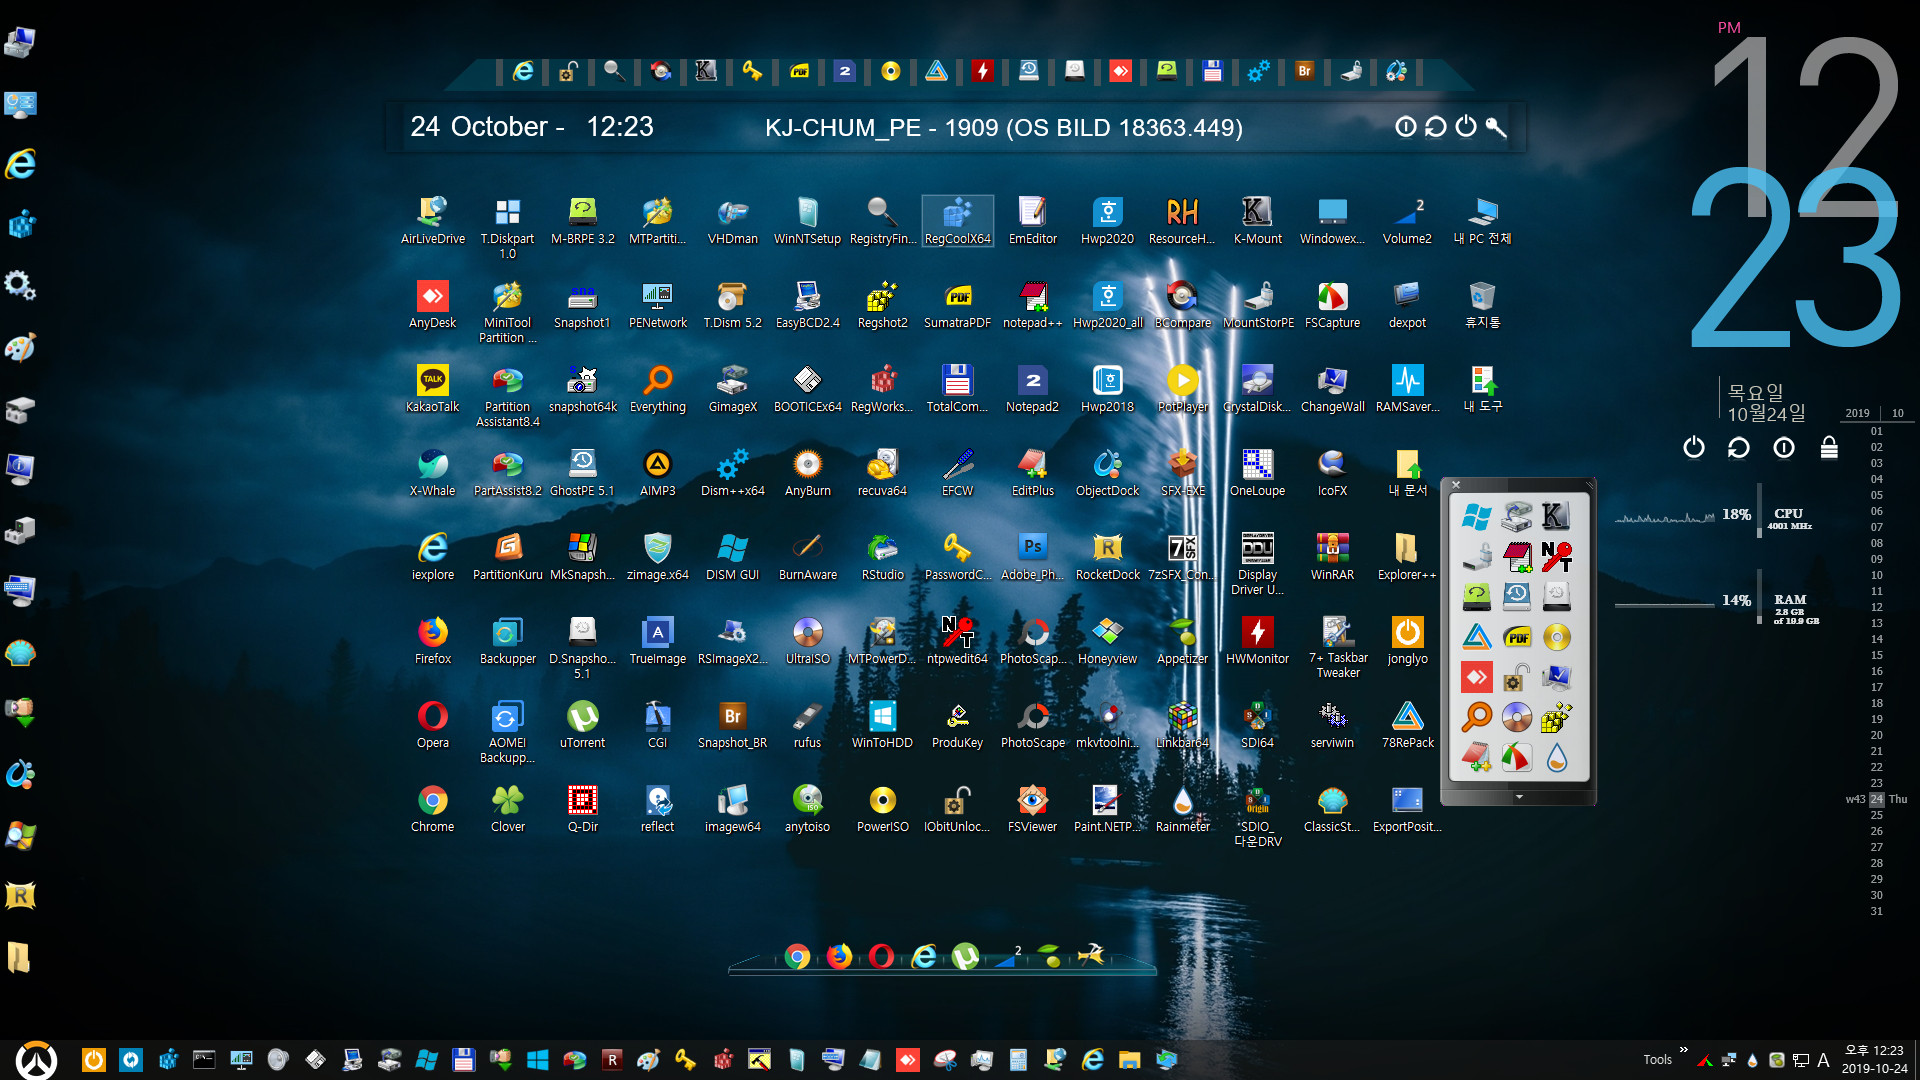Launch the AIMP3 desktop shortcut
The image size is (1920, 1080).
pyautogui.click(x=657, y=472)
